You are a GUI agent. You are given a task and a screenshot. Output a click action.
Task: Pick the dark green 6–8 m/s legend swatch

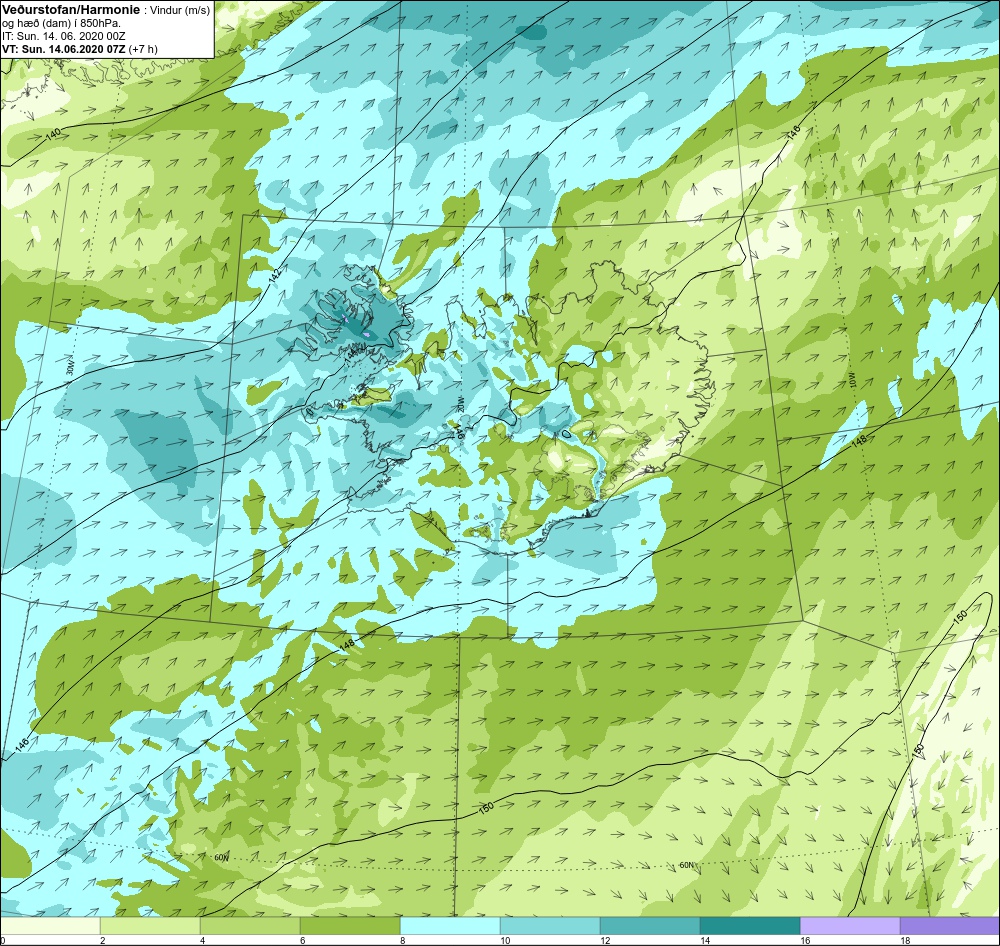point(350,926)
